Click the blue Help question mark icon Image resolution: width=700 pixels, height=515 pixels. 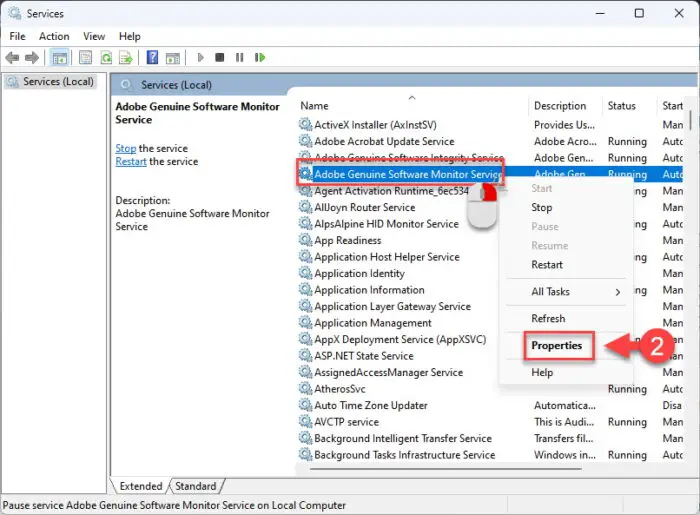(x=153, y=58)
